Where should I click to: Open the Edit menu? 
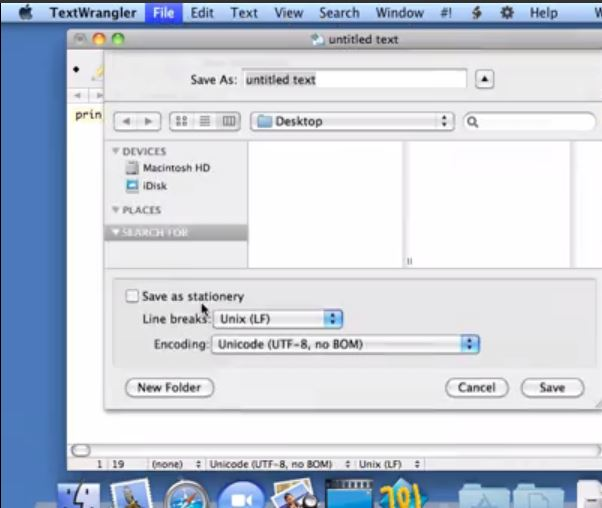(x=202, y=13)
